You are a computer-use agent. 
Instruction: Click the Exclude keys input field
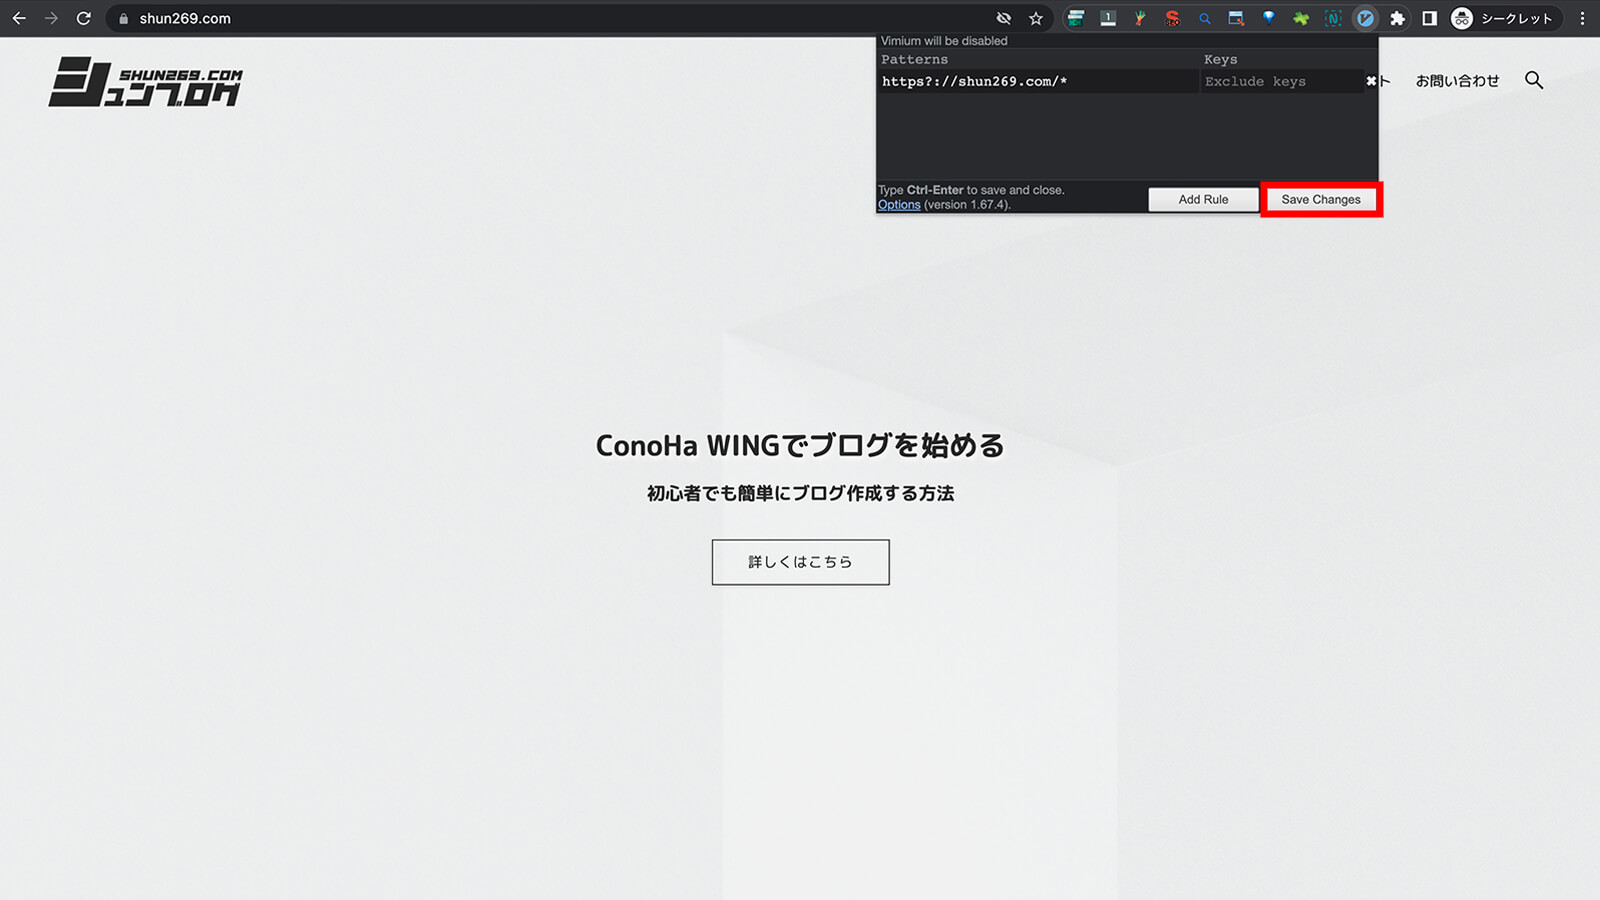pos(1282,82)
